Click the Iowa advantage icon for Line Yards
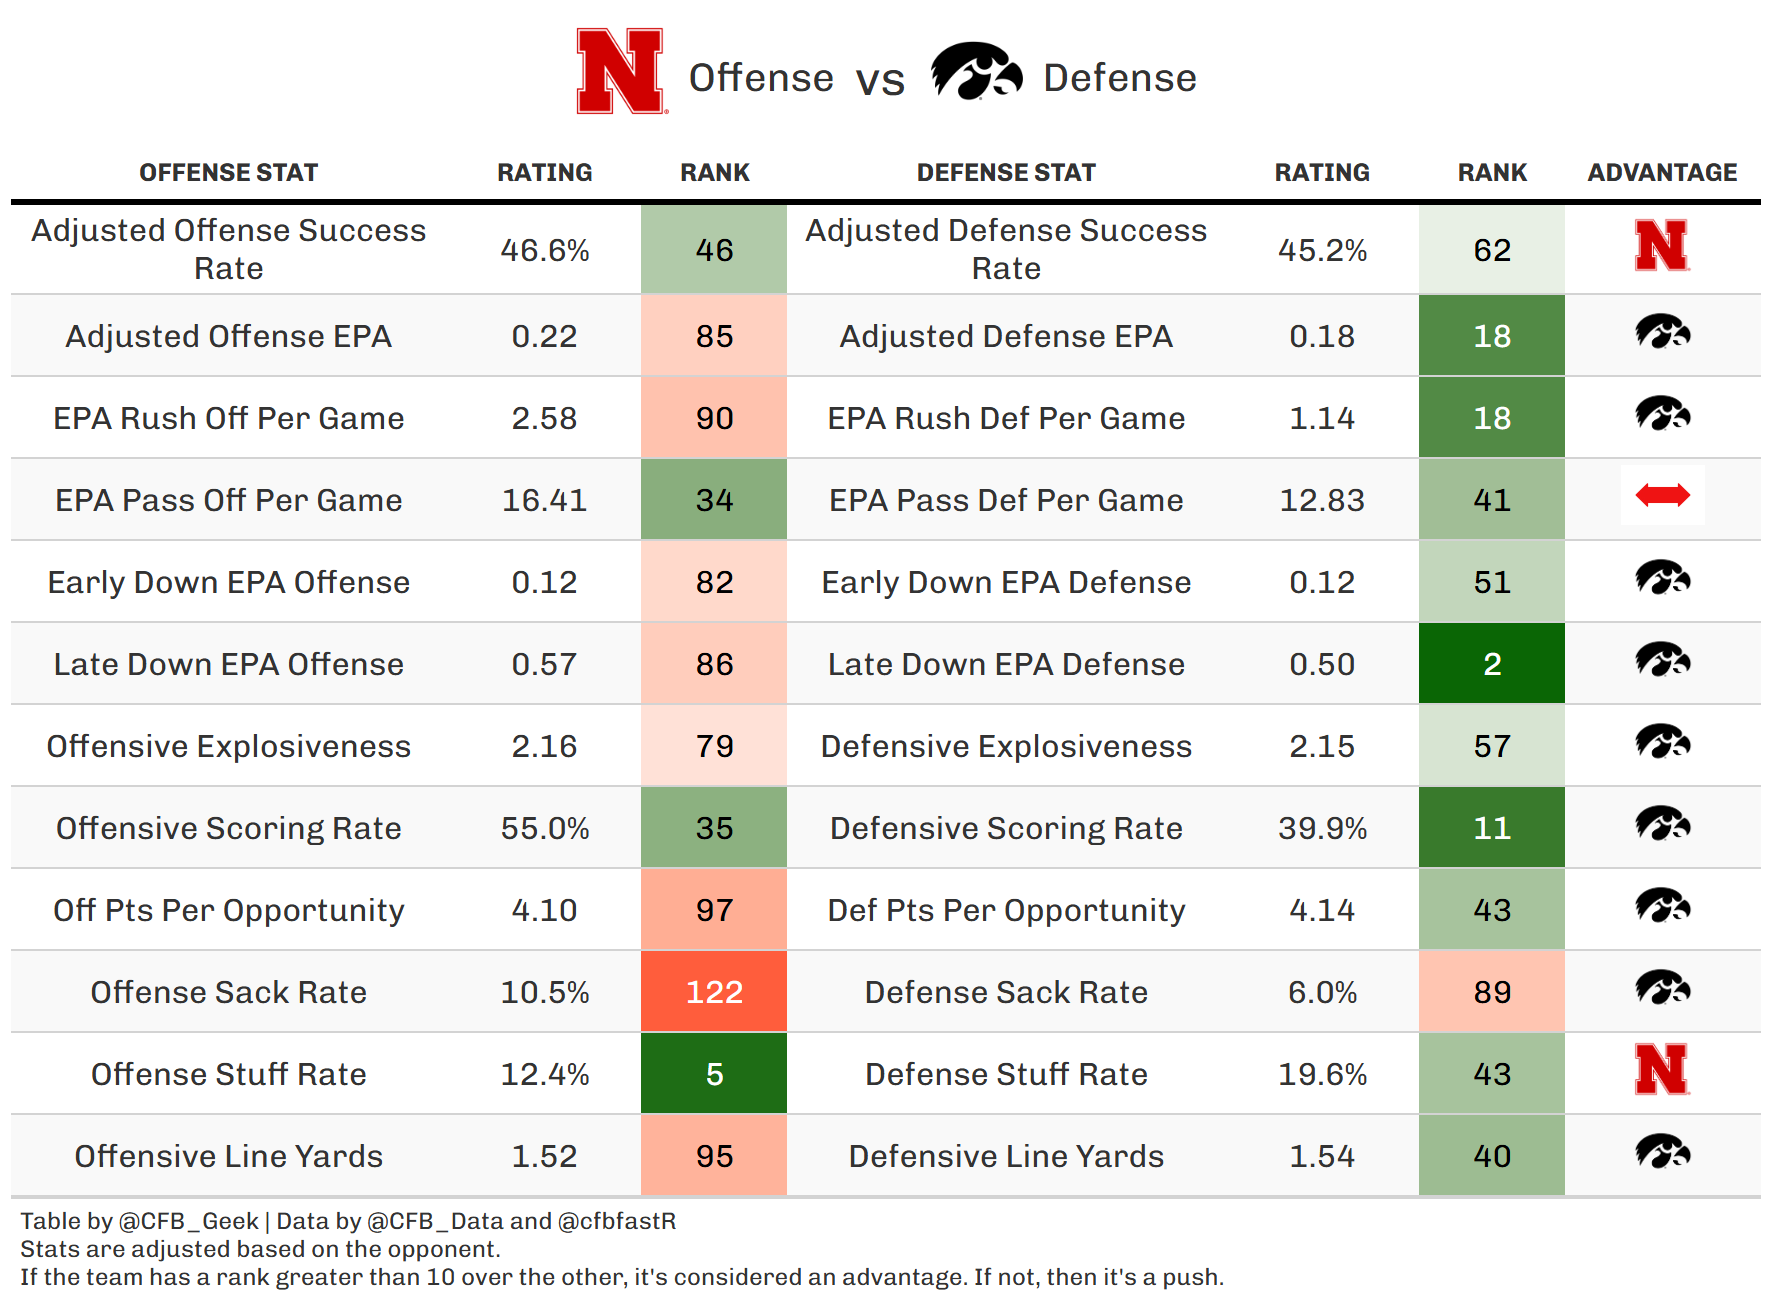 coord(1662,1152)
